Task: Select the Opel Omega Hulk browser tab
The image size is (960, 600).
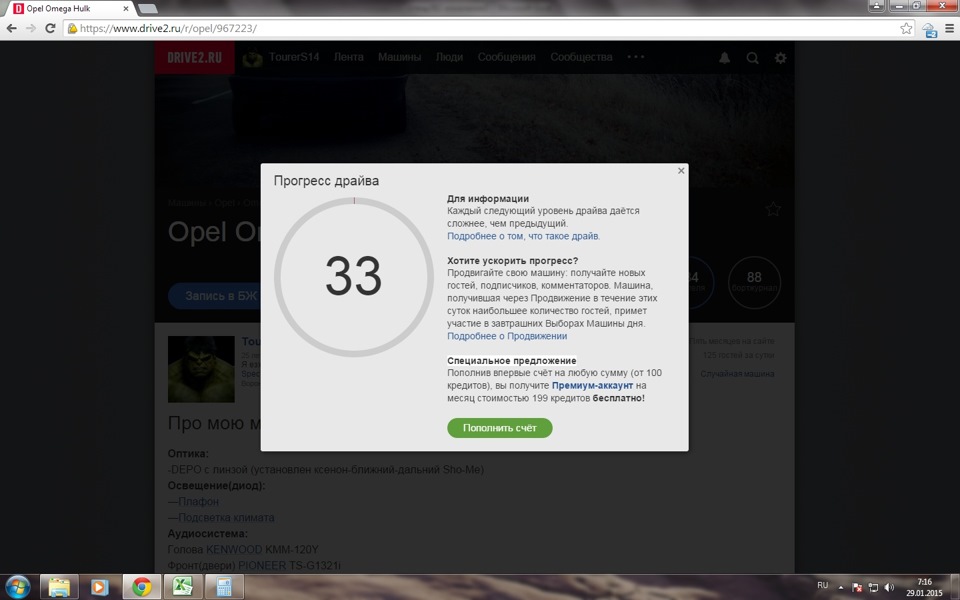Action: tap(72, 9)
